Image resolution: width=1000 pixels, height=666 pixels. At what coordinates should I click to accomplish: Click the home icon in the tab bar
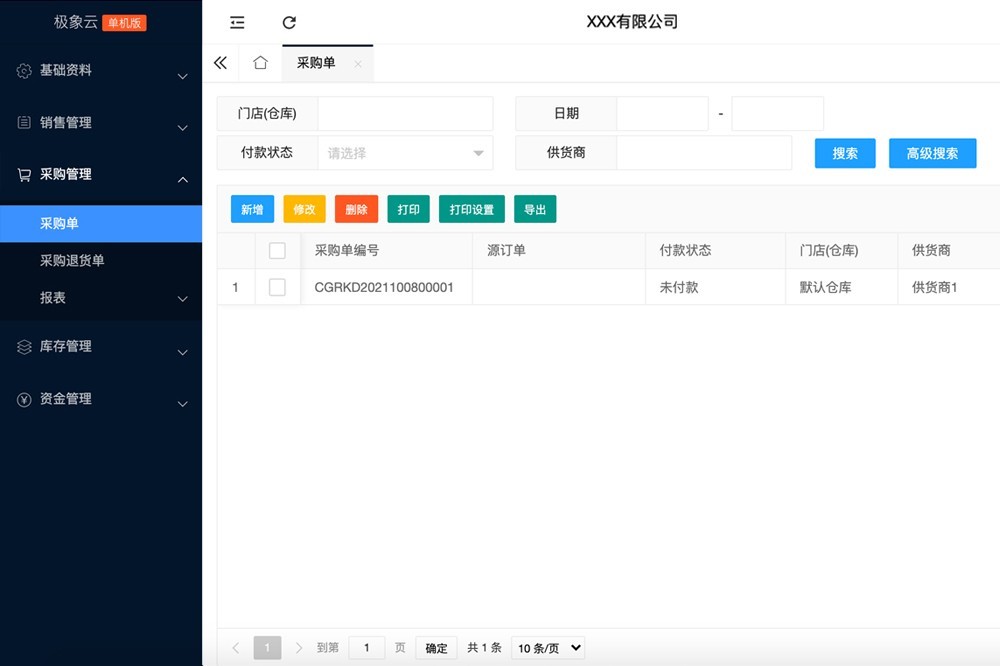[x=260, y=62]
